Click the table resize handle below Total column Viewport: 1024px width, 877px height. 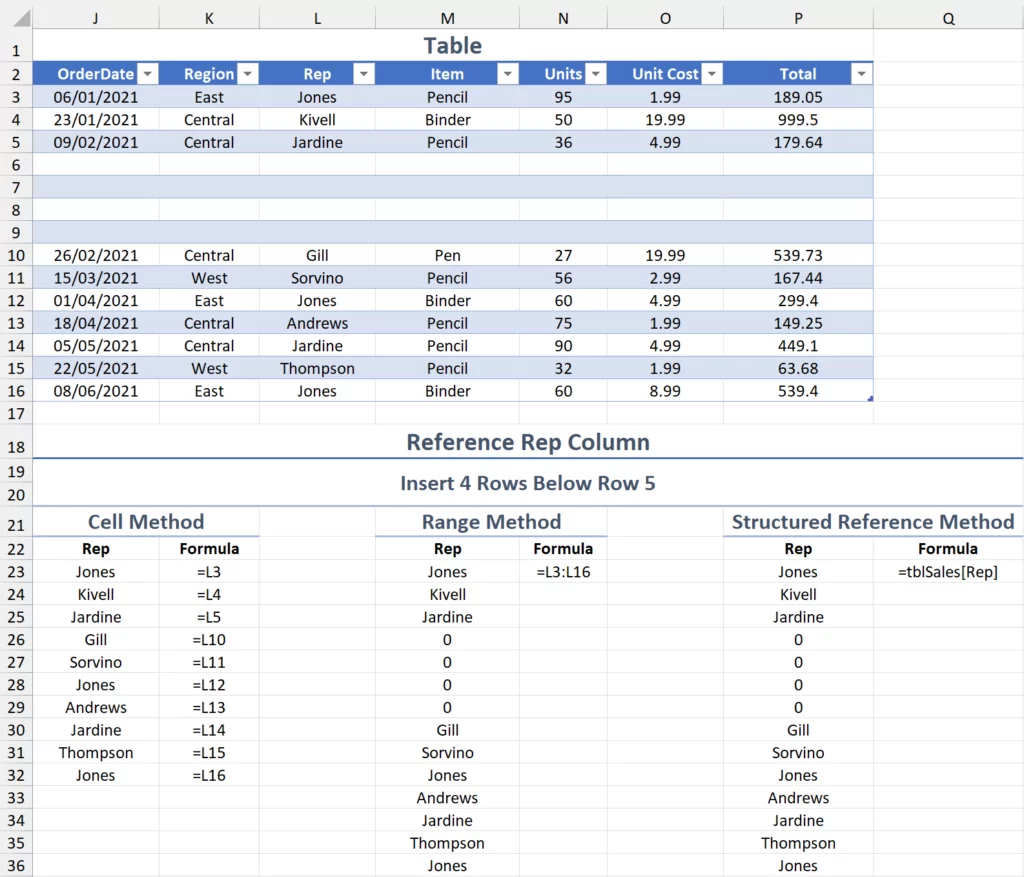(870, 399)
